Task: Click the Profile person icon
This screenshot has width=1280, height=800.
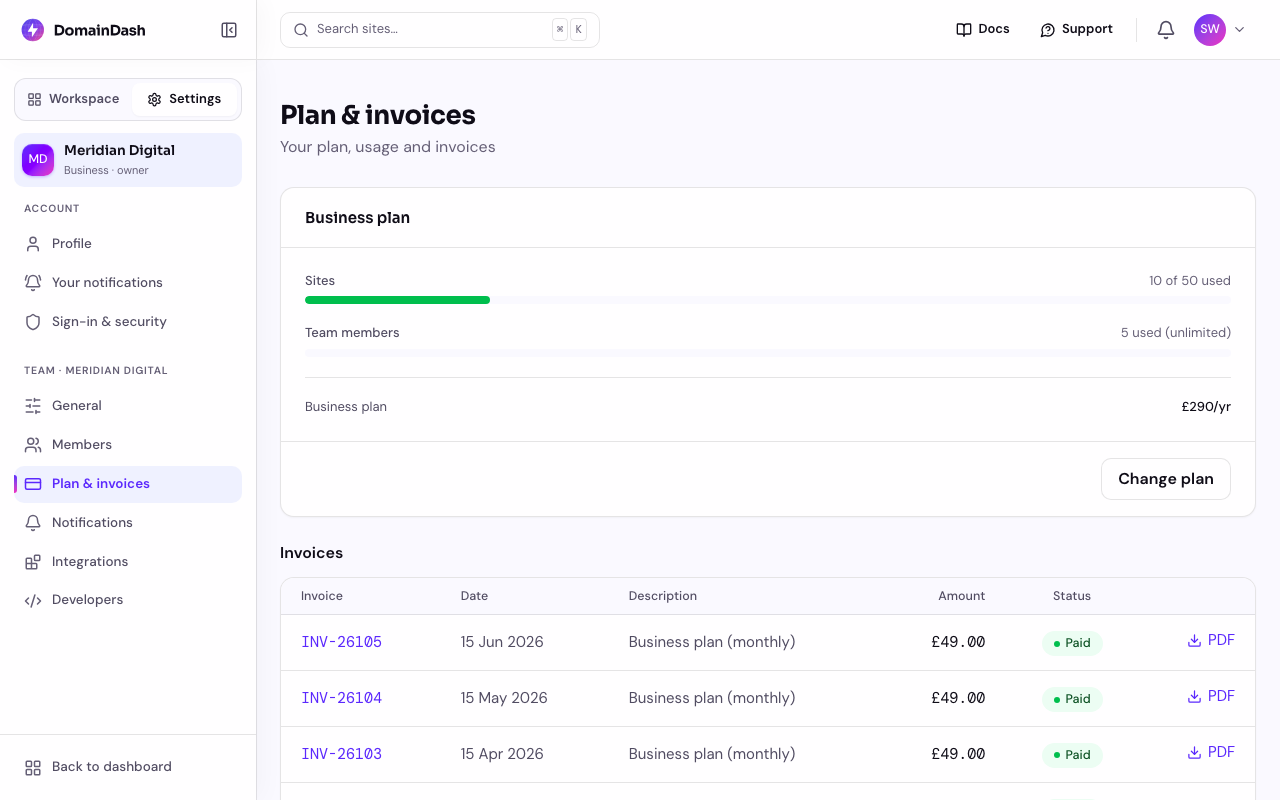Action: tap(33, 244)
